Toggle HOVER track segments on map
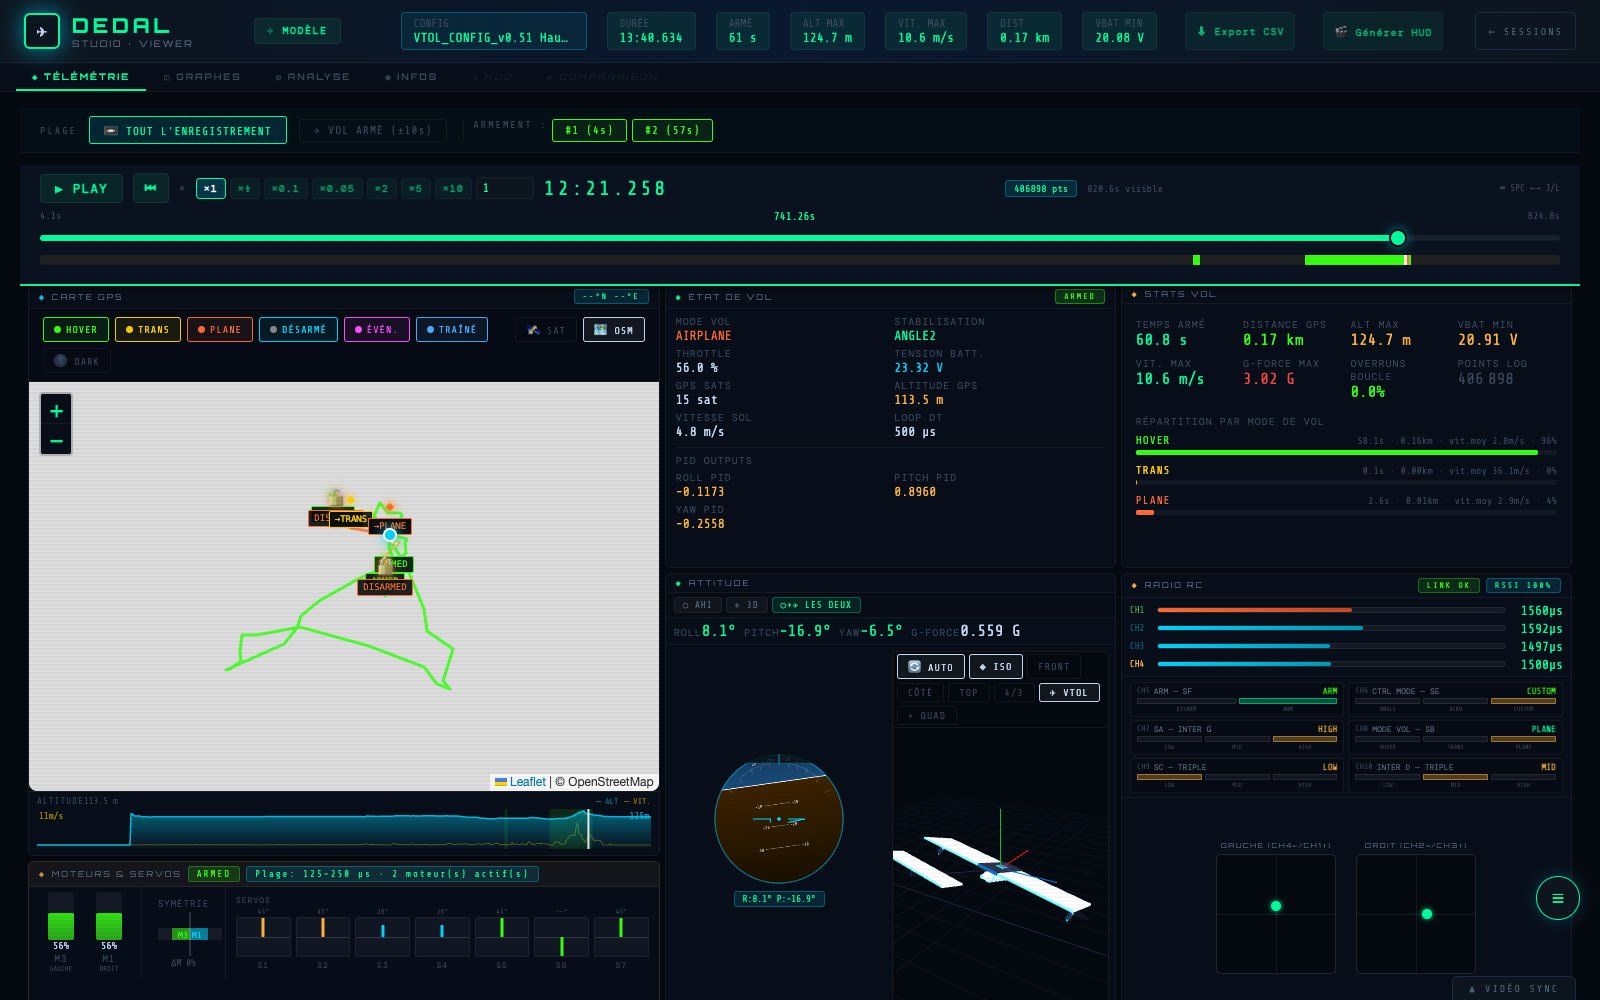This screenshot has width=1600, height=1000. (76, 330)
